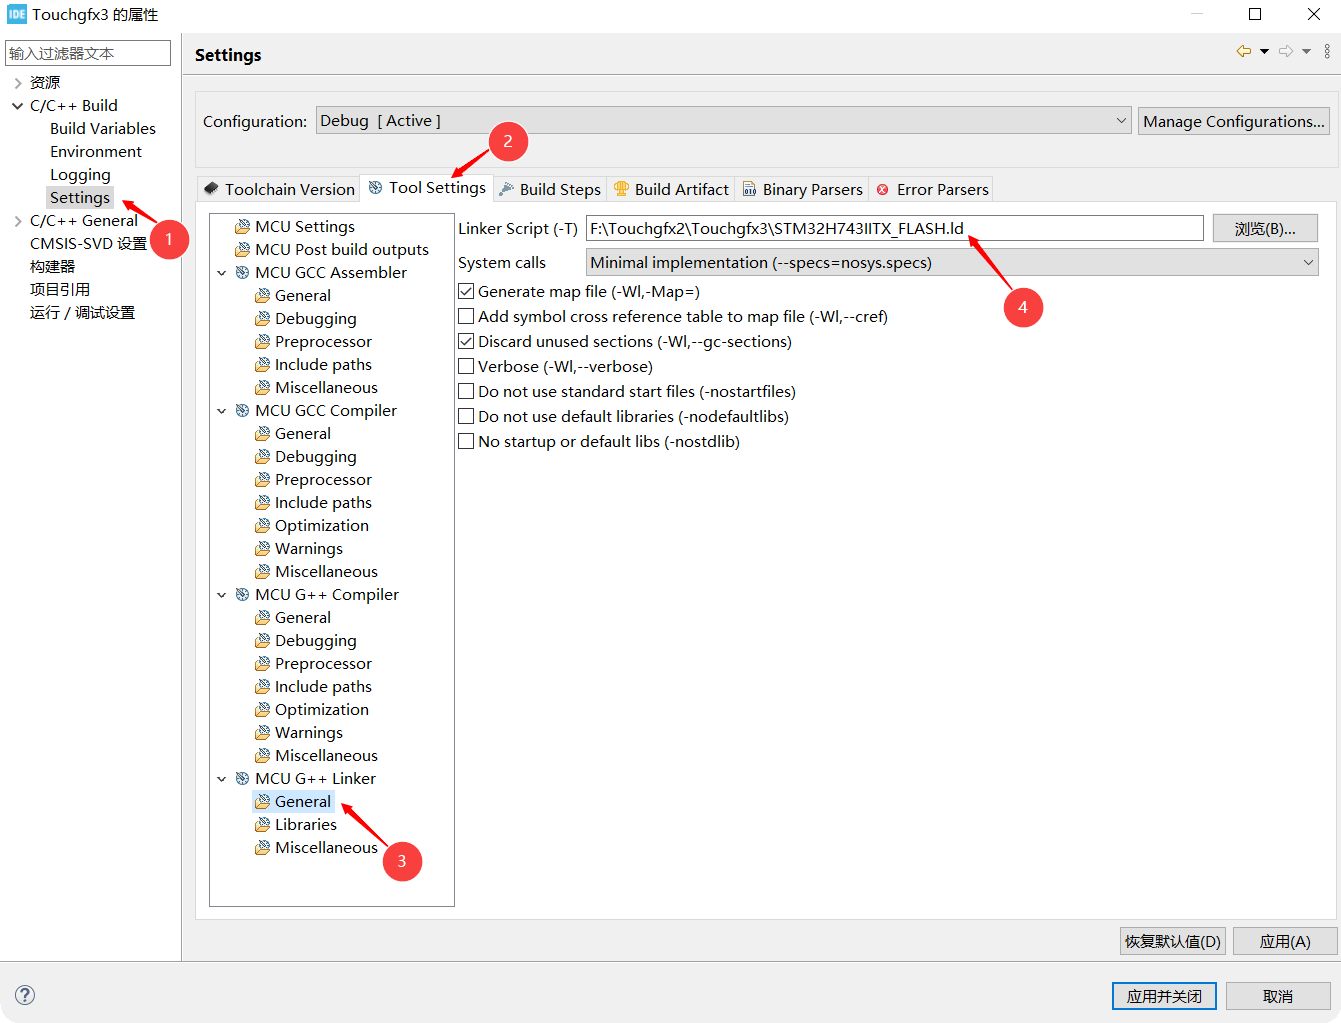Click the 浏览(B)... browse button
Viewport: 1341px width, 1023px height.
[x=1264, y=228]
